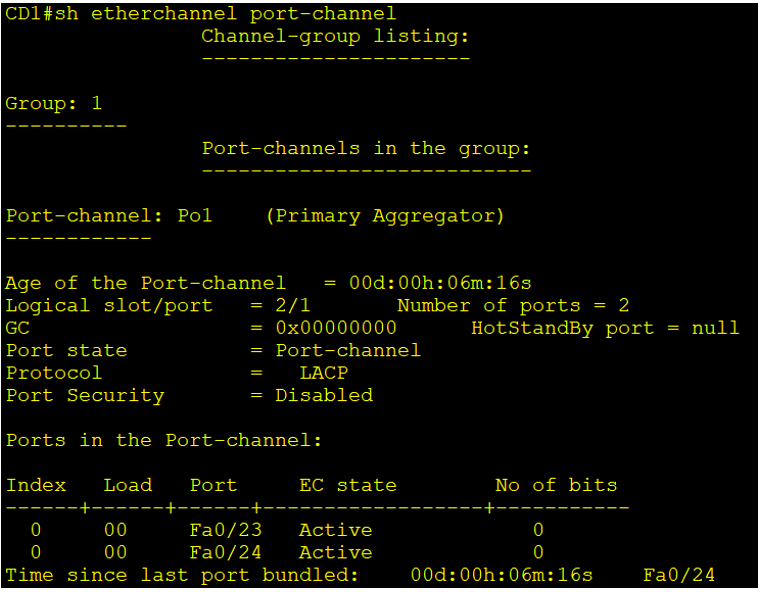Image resolution: width=762 pixels, height=592 pixels.
Task: Click the 'Age of the Port-channel' line
Action: 146,283
